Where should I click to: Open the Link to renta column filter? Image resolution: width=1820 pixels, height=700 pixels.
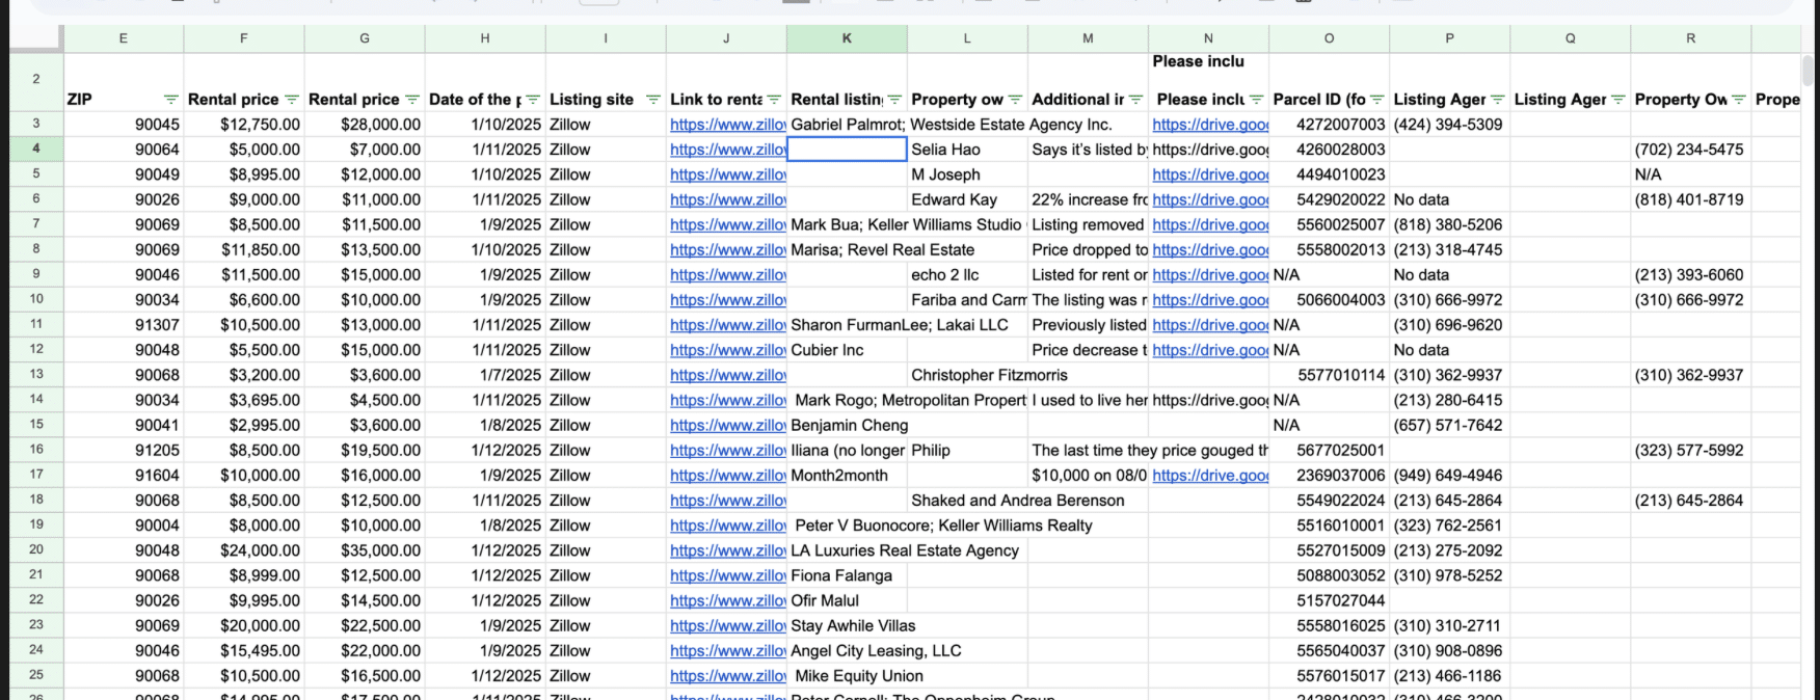774,99
